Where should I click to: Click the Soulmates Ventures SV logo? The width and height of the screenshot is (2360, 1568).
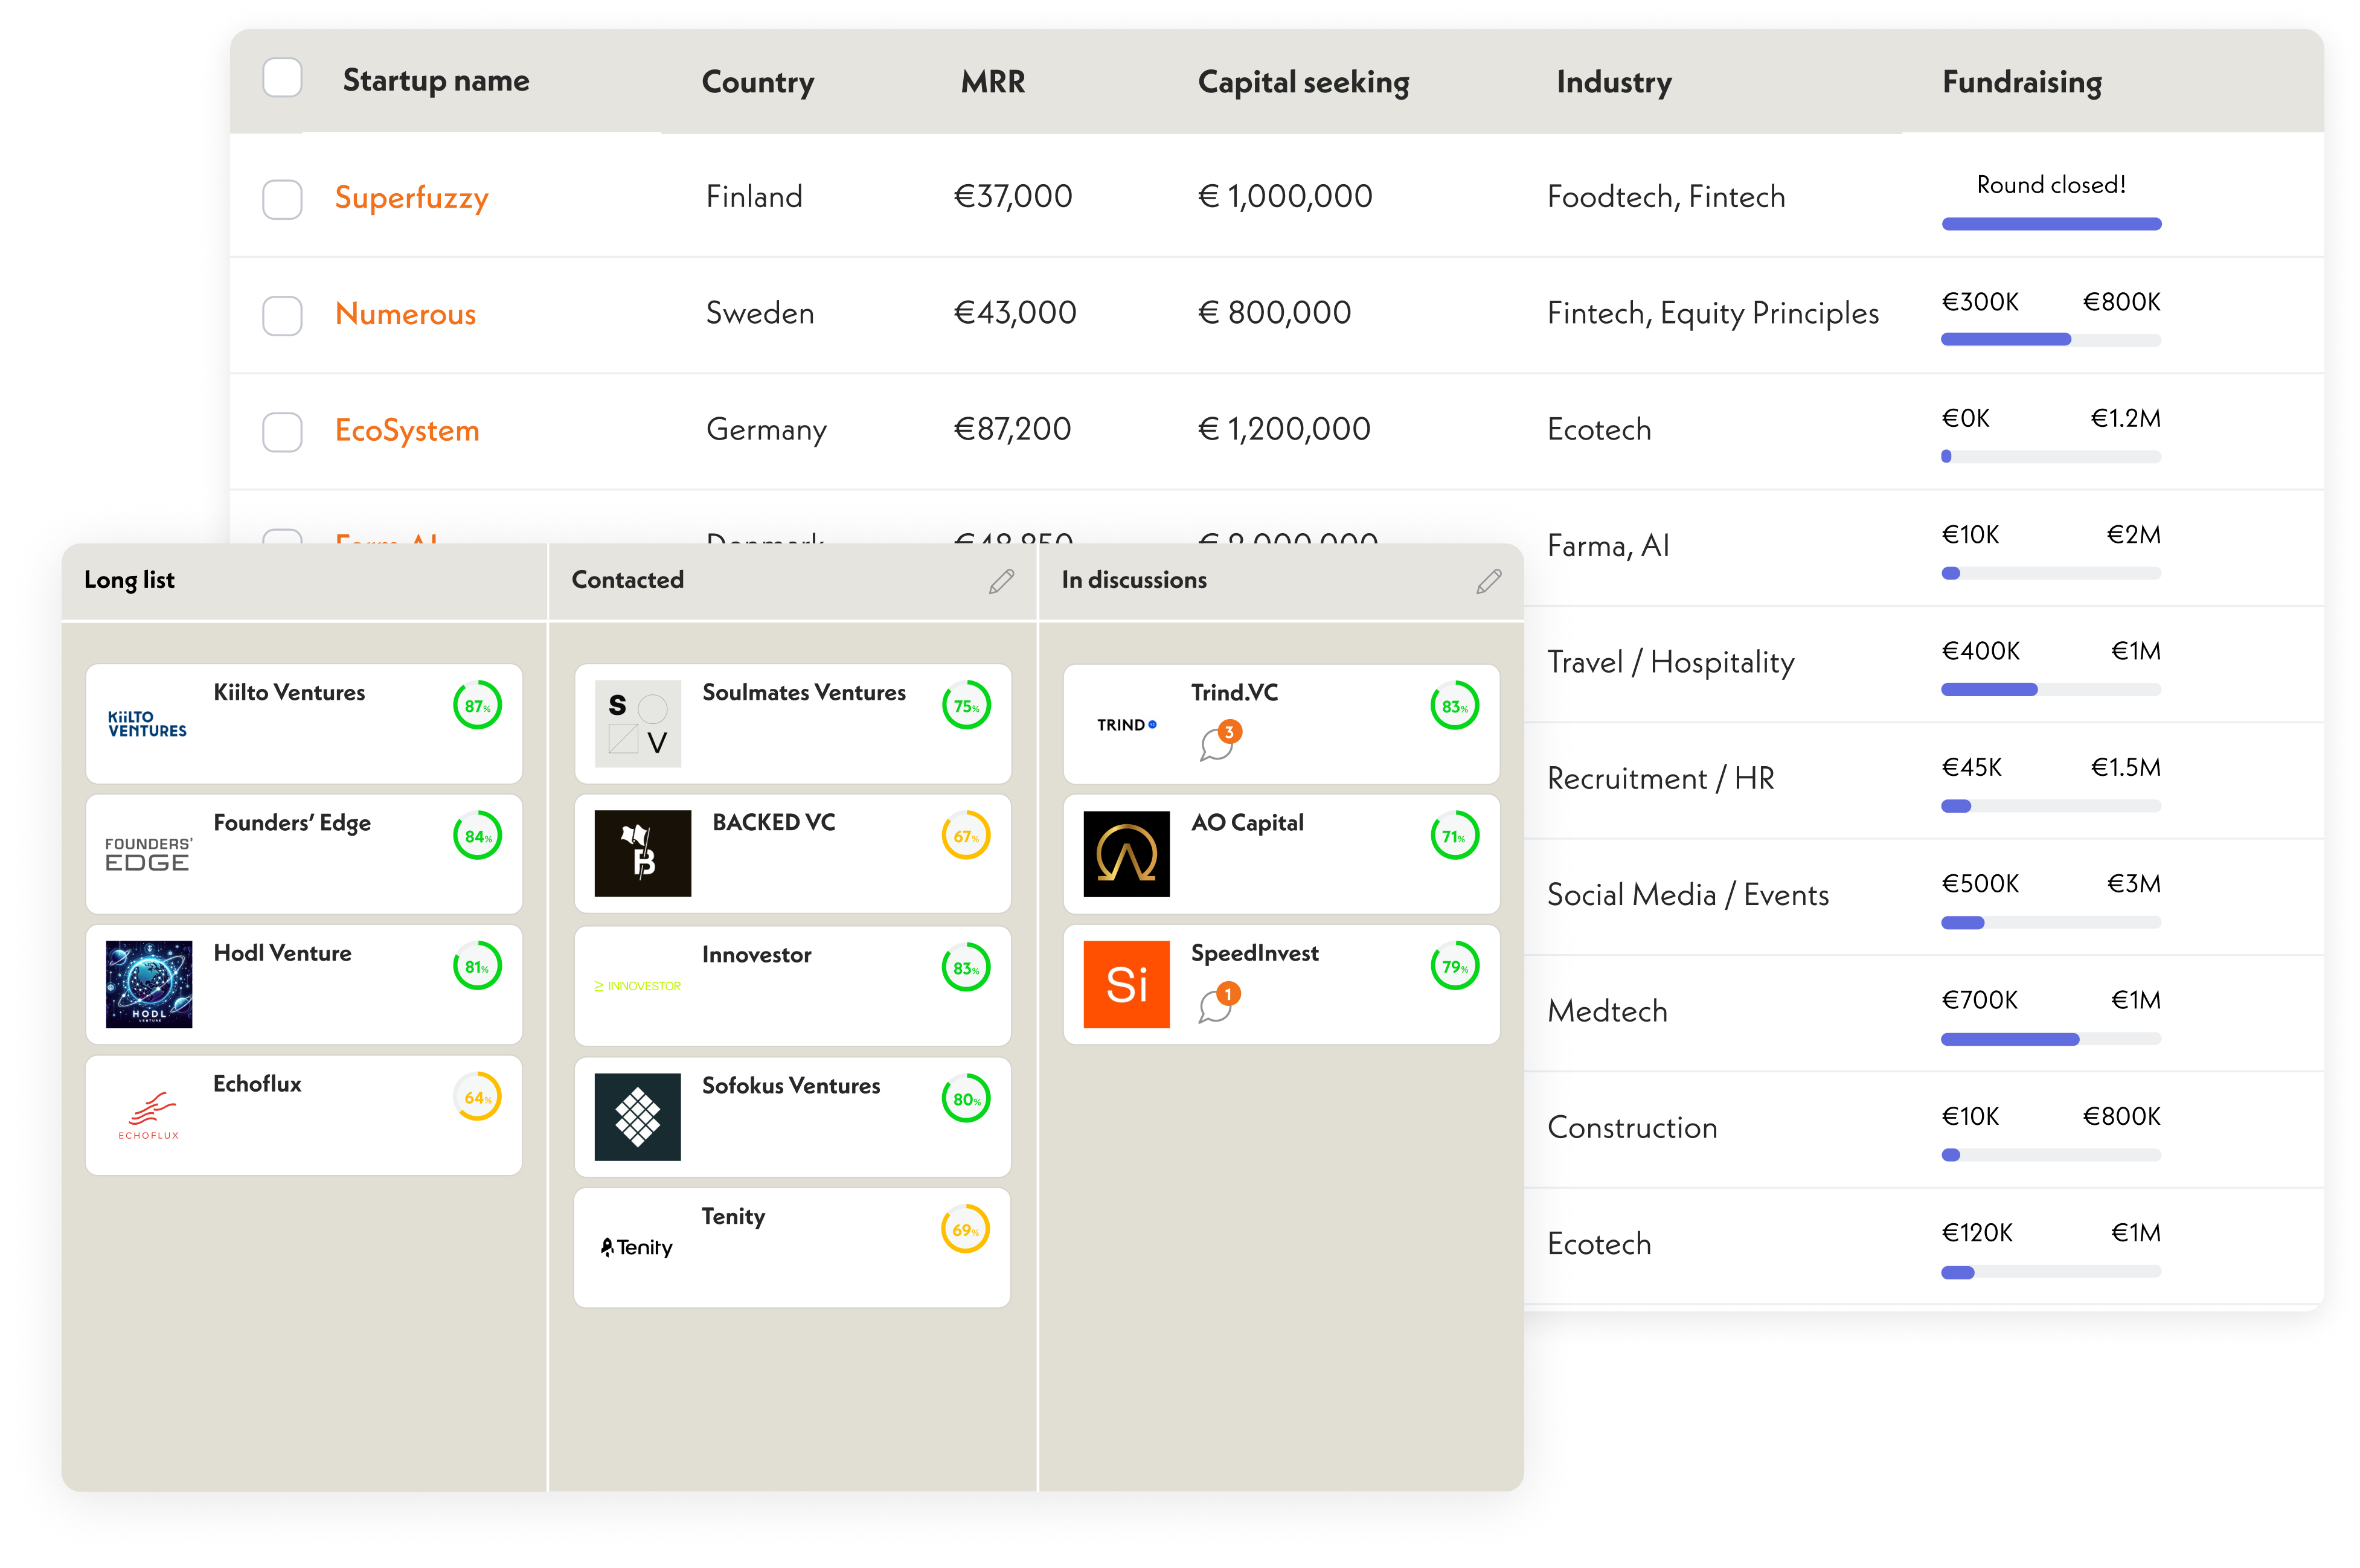(x=637, y=724)
